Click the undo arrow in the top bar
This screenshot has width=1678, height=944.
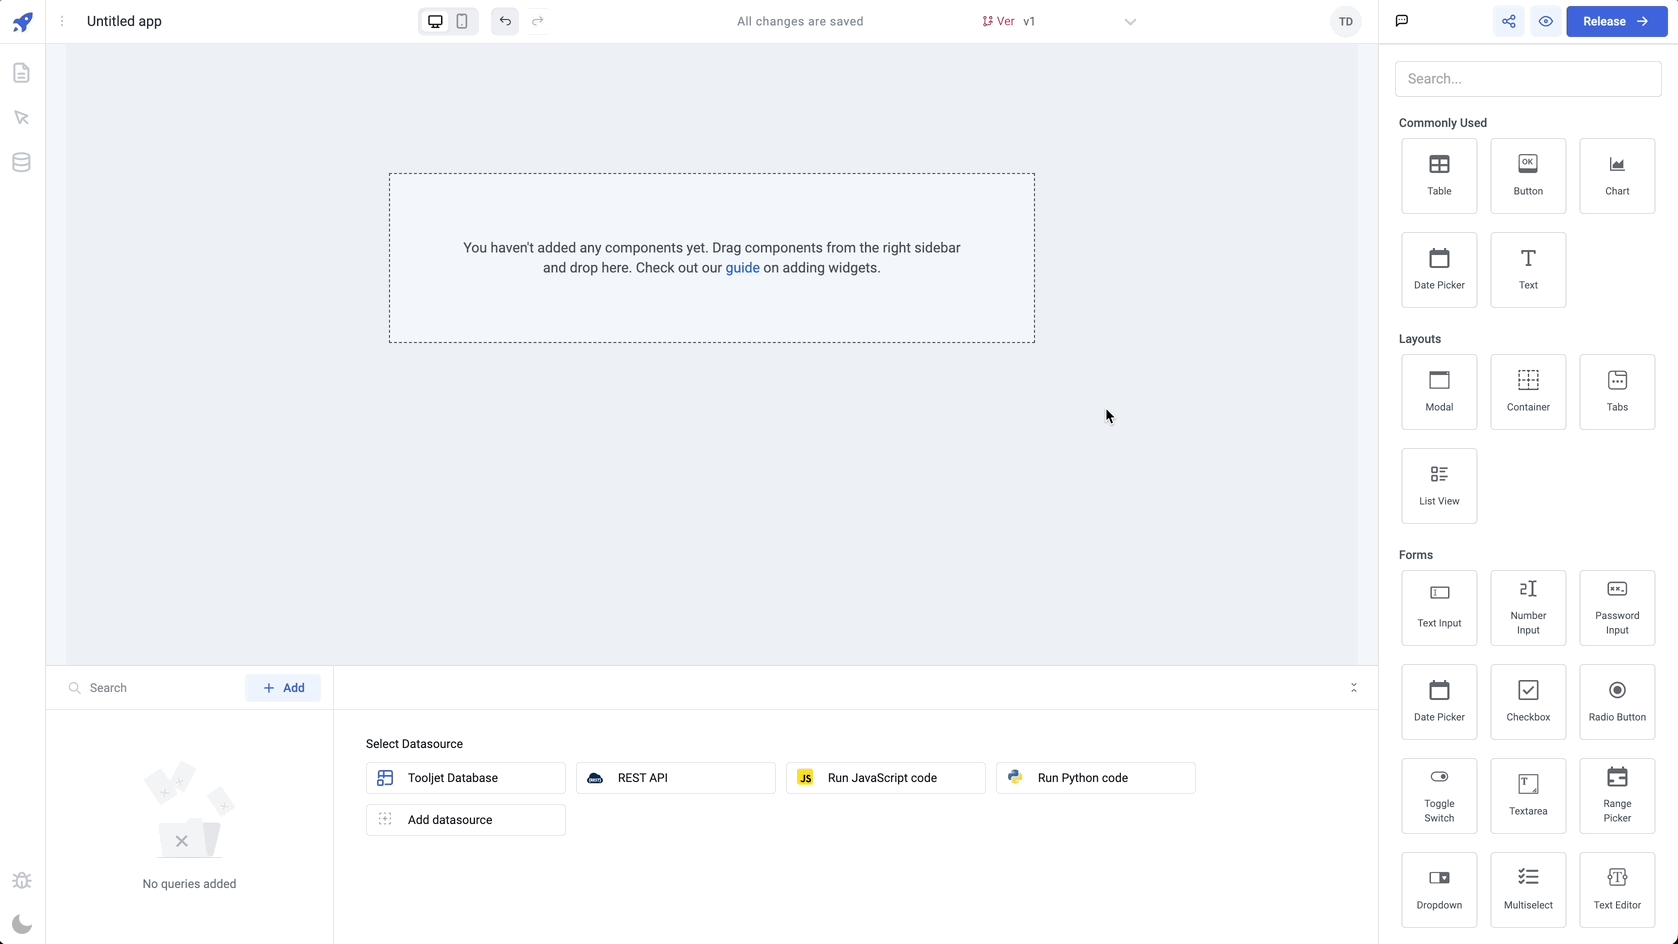[x=505, y=21]
